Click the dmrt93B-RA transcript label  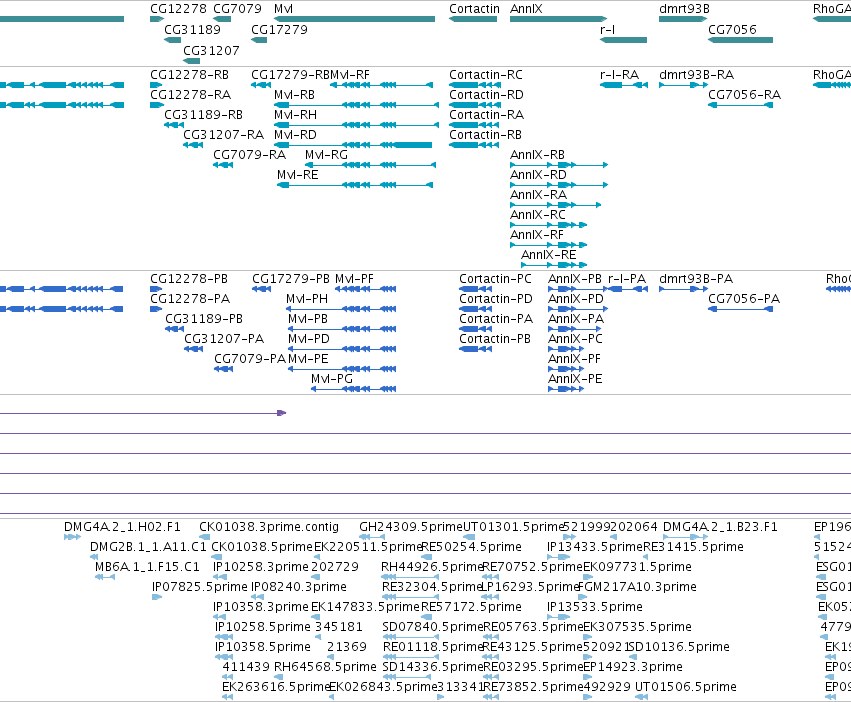click(696, 74)
